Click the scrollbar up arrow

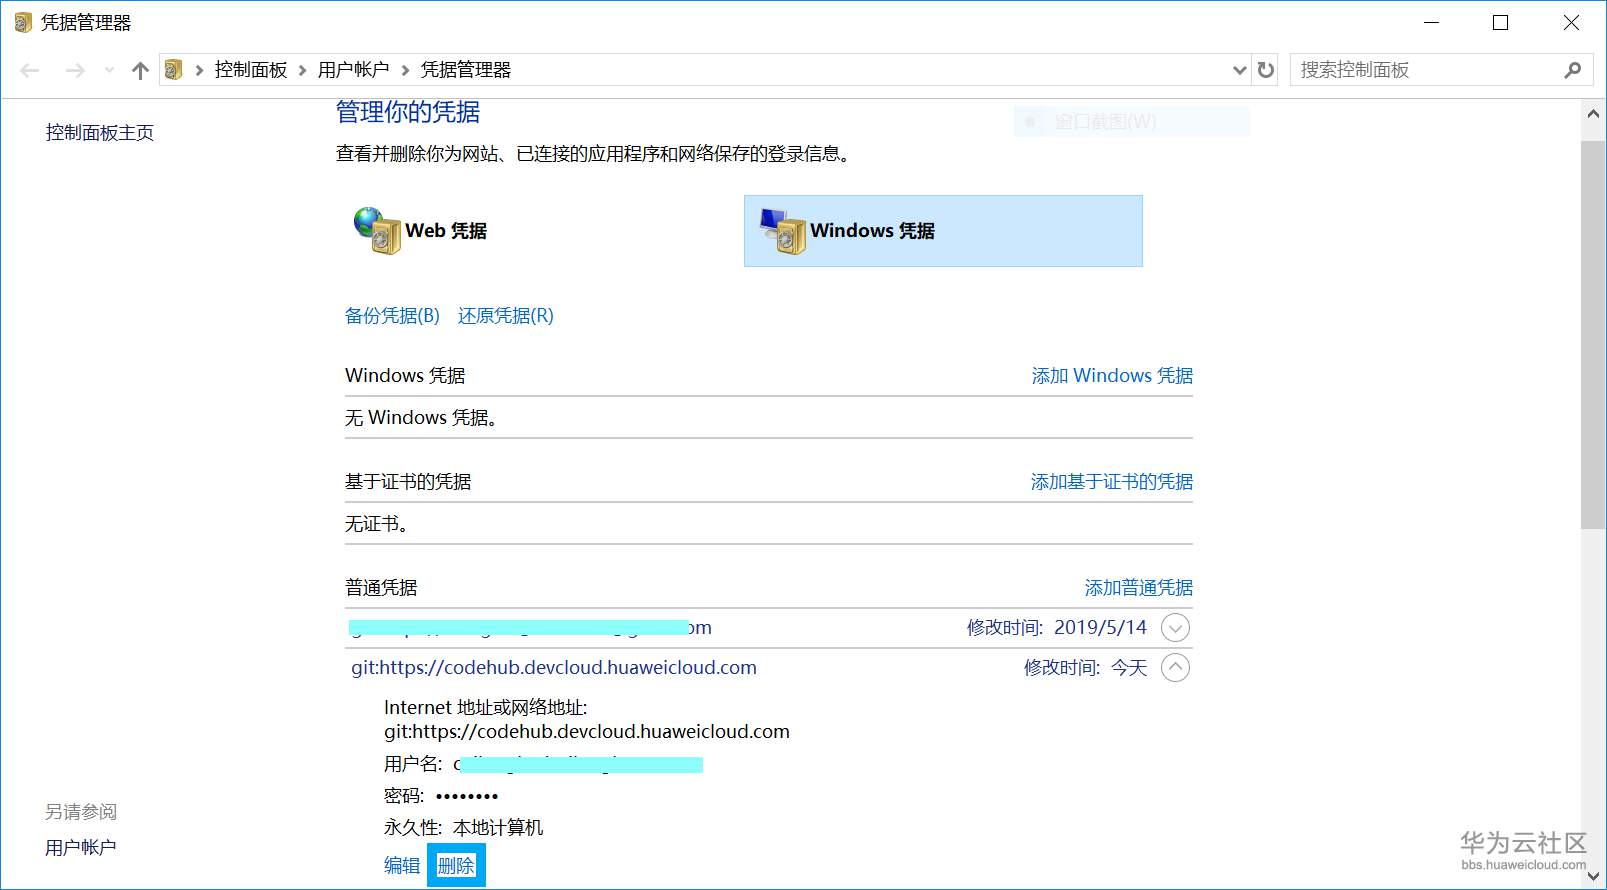[x=1593, y=114]
